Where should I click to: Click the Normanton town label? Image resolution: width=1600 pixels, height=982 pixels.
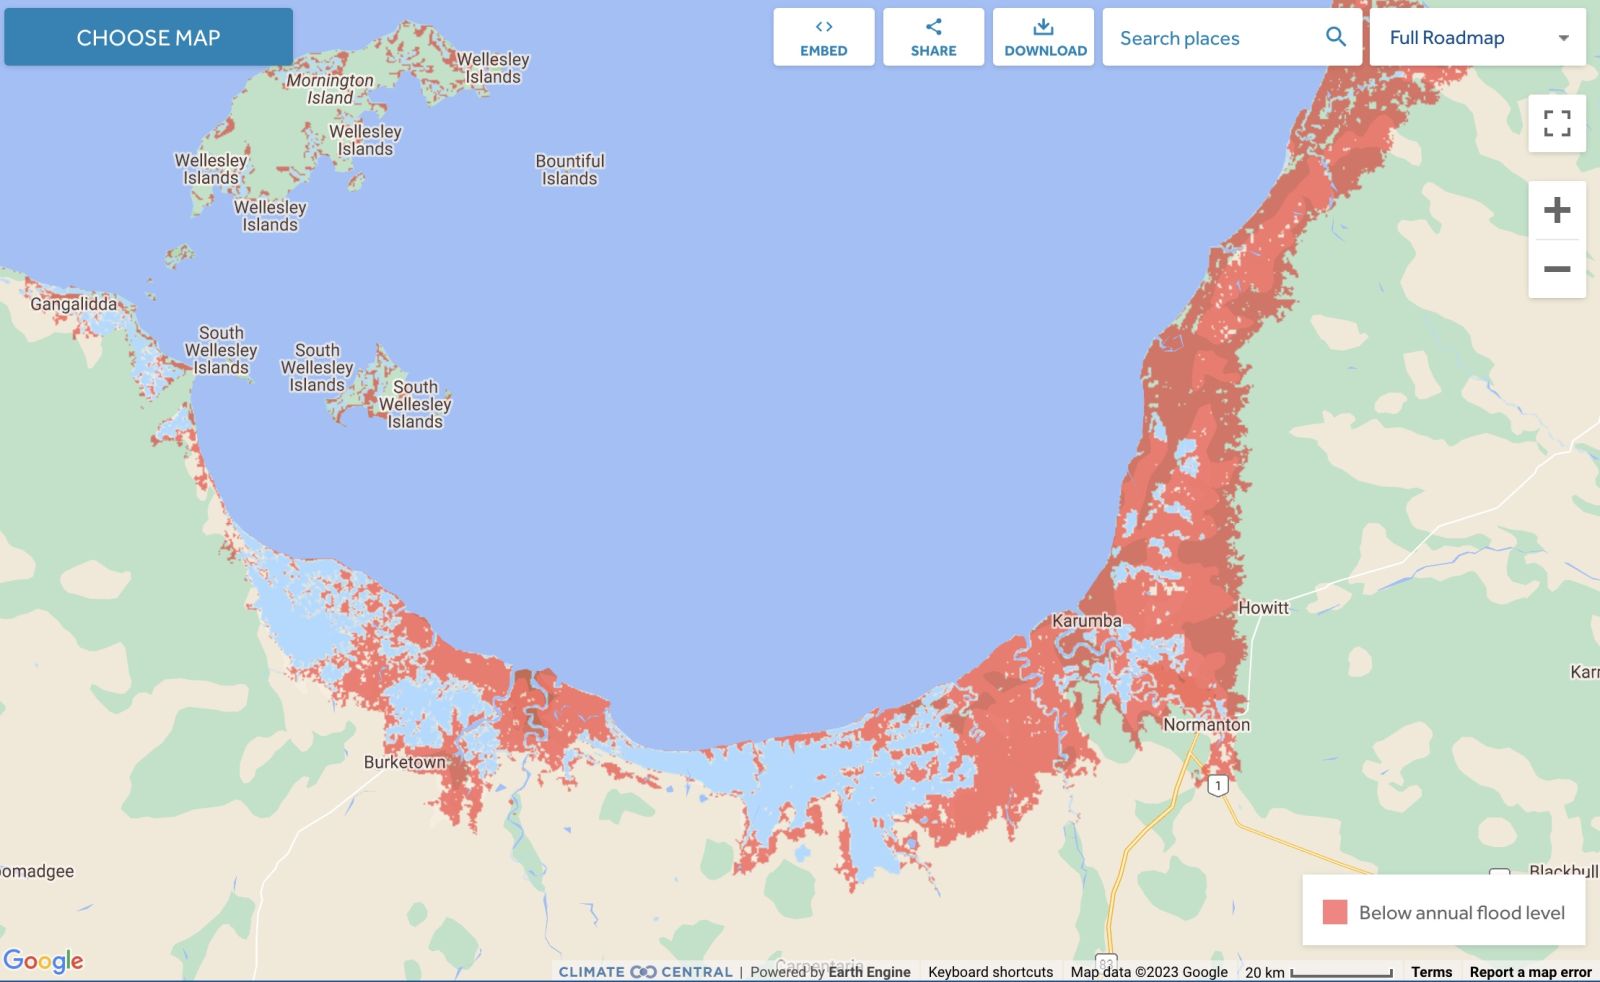coord(1206,724)
